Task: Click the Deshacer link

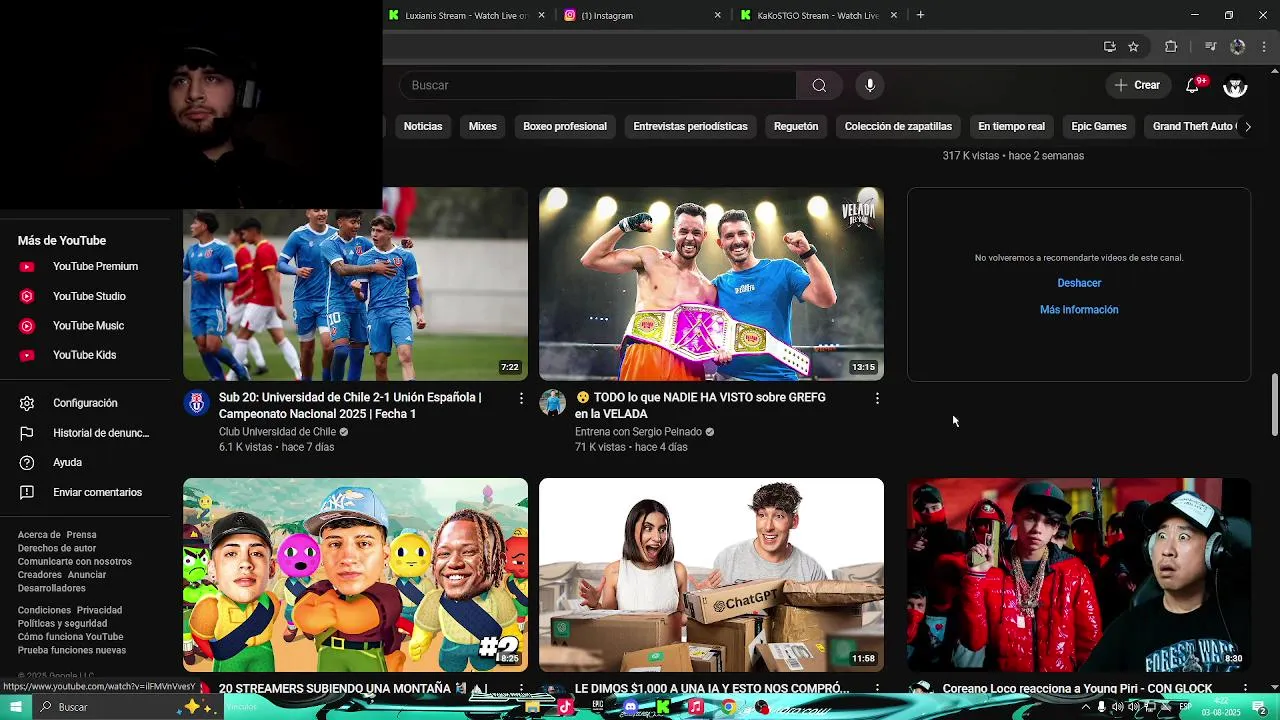Action: 1079,283
